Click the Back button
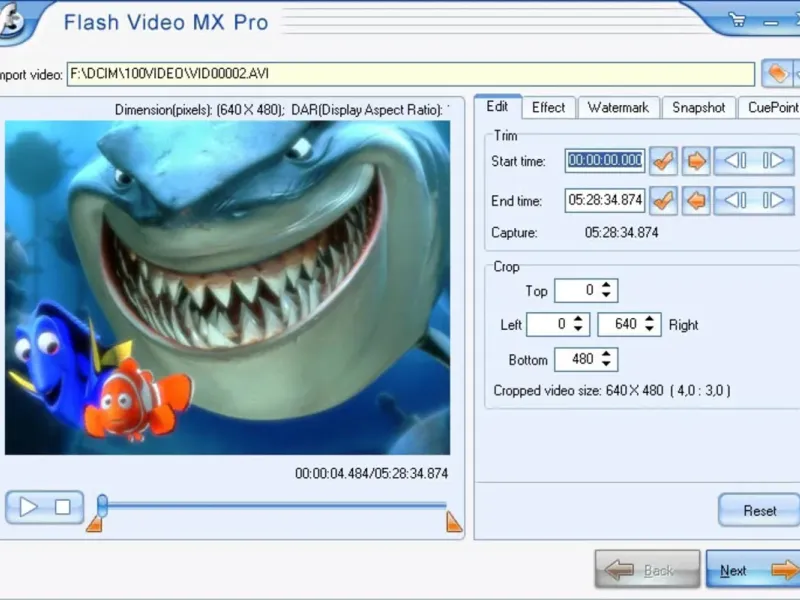 [x=647, y=569]
